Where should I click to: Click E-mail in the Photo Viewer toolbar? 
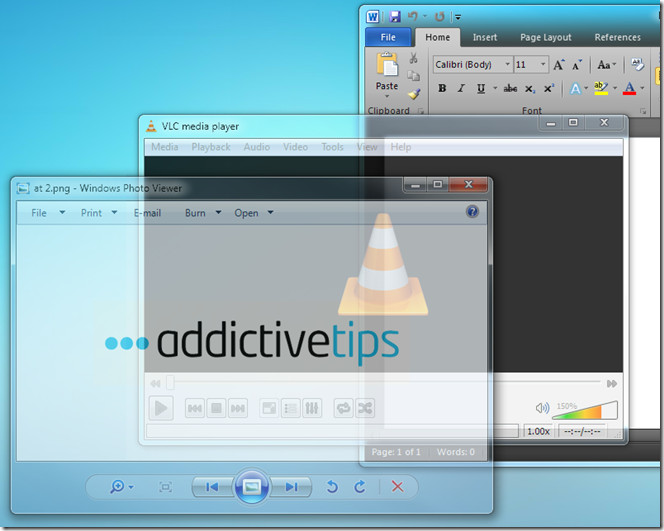click(x=147, y=213)
